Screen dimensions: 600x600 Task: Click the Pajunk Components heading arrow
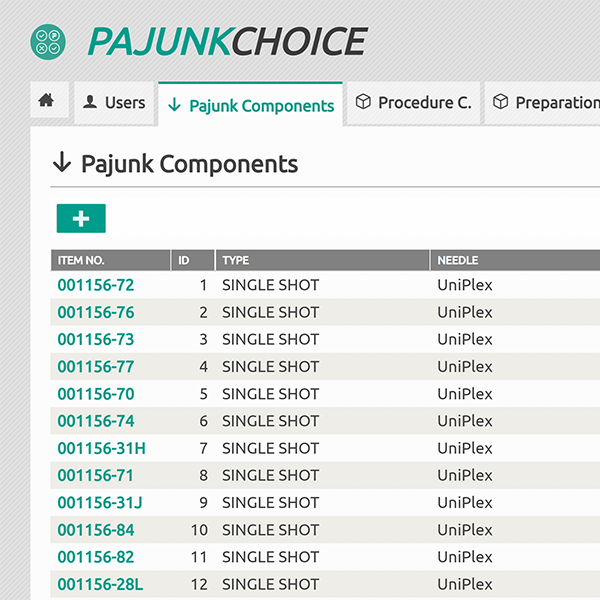(x=62, y=163)
